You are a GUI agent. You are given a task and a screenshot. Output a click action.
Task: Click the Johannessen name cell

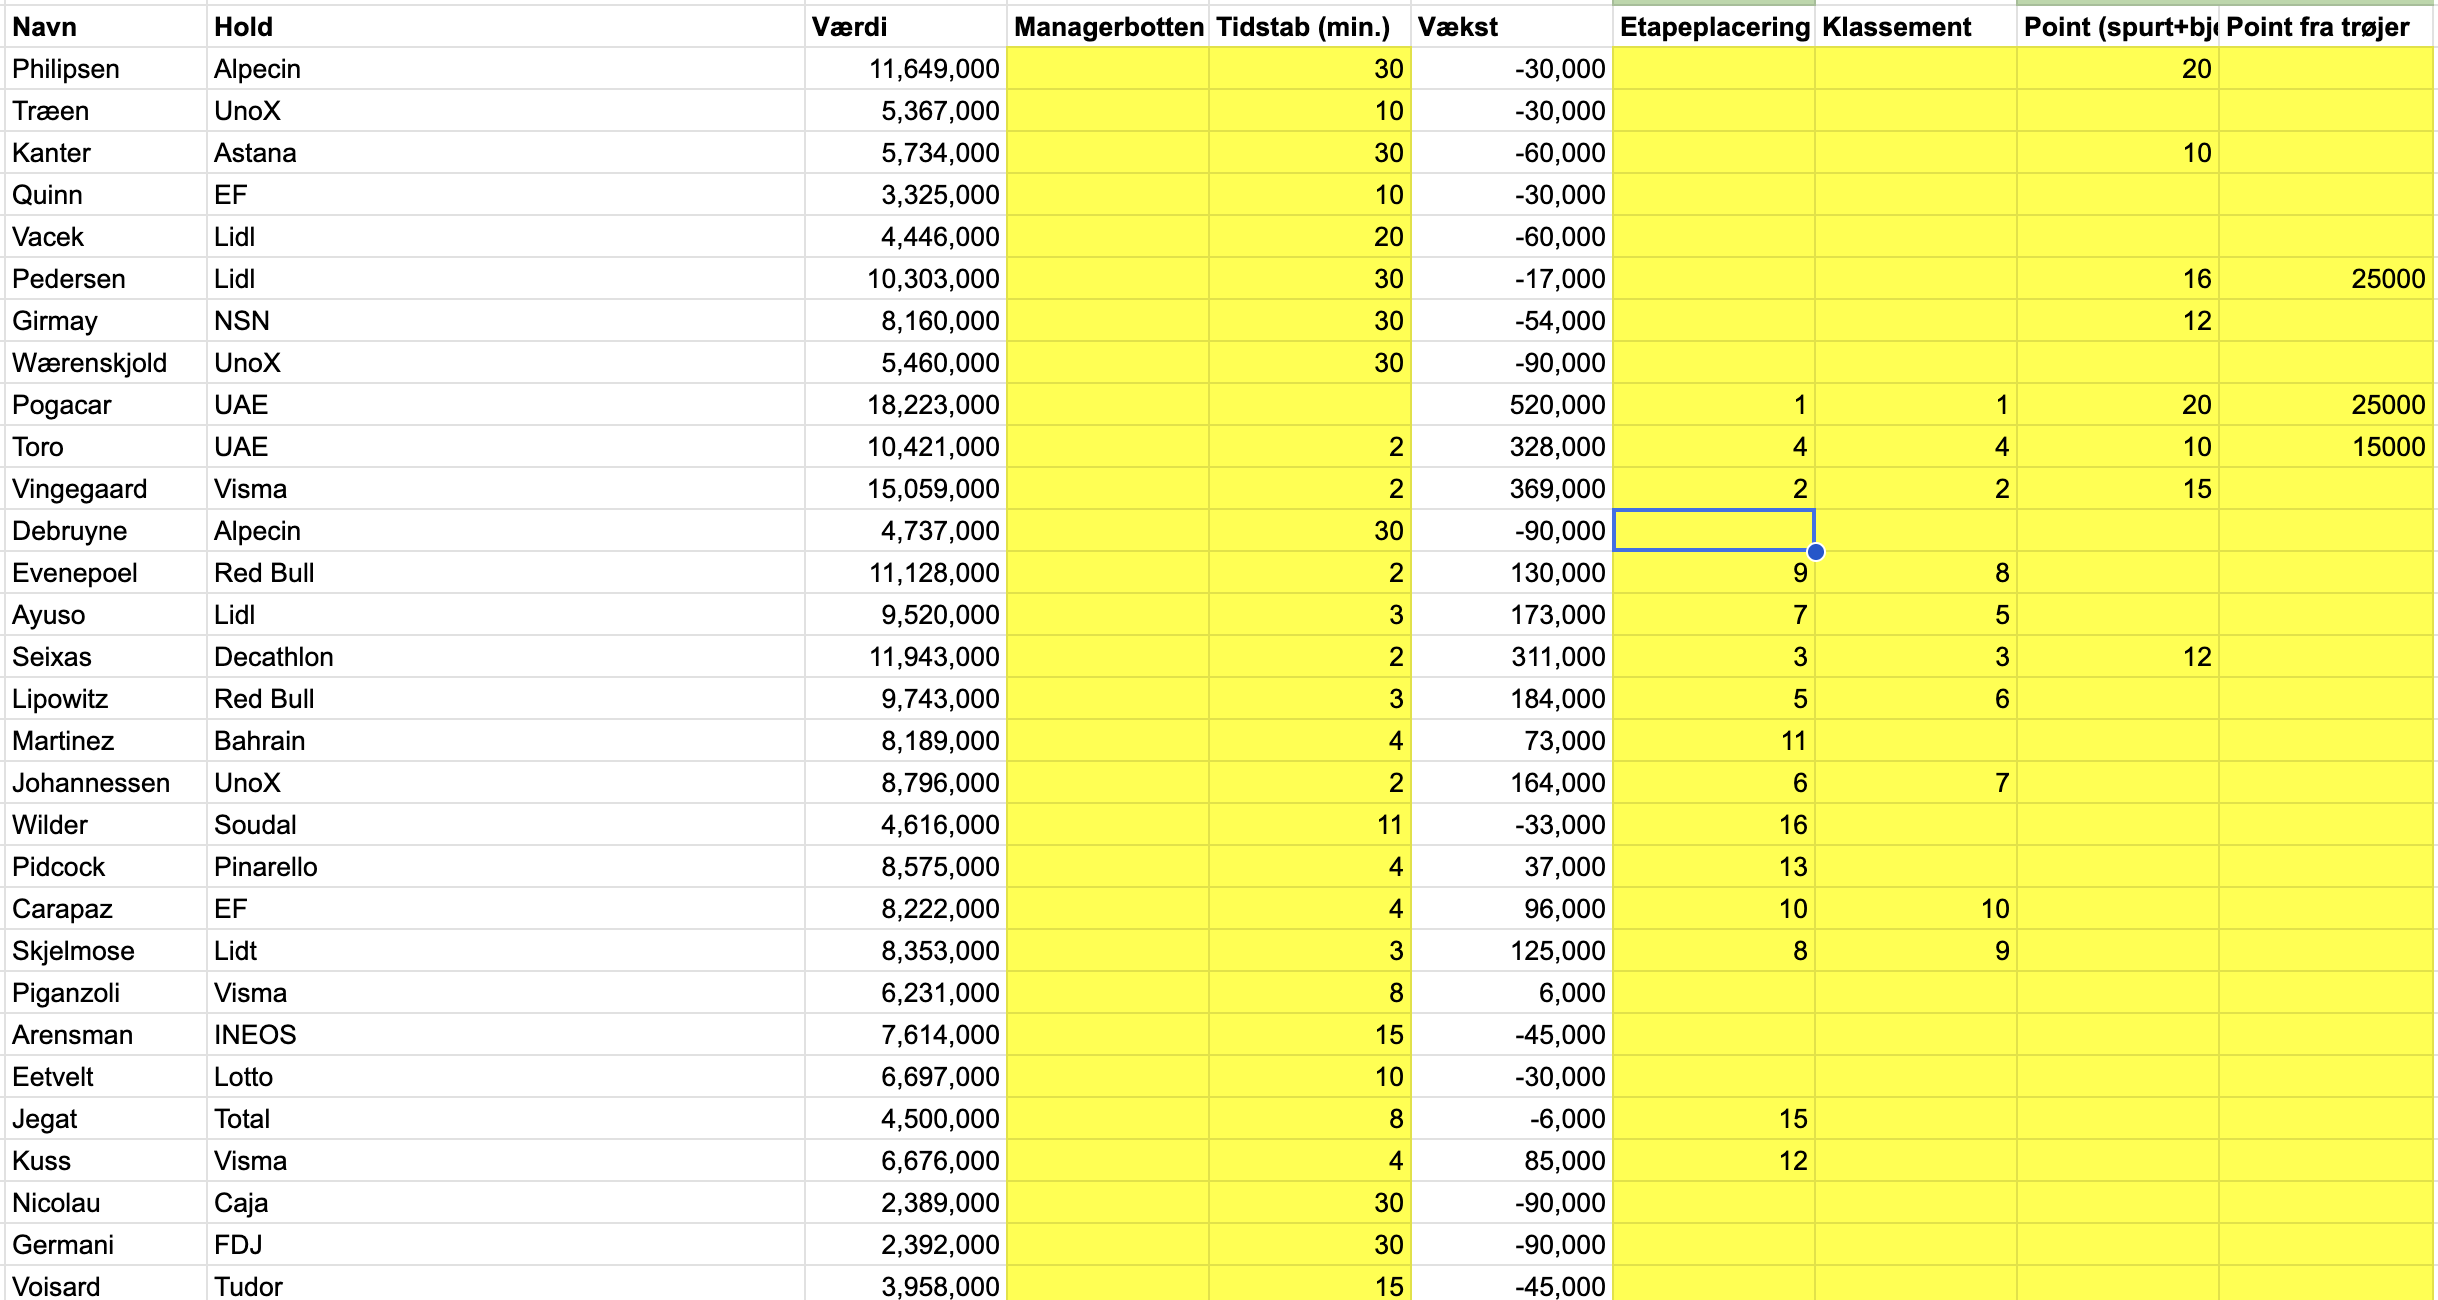pyautogui.click(x=105, y=783)
